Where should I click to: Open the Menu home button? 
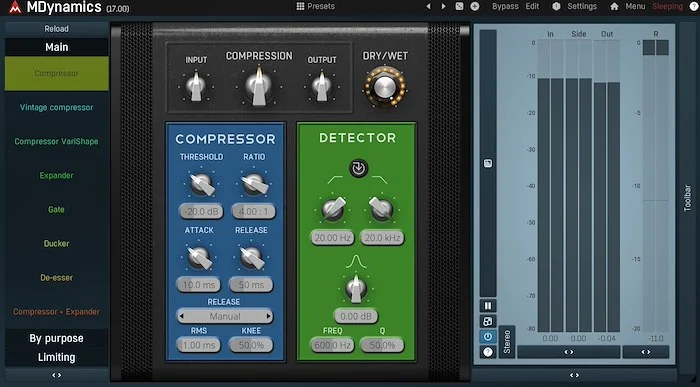[628, 6]
